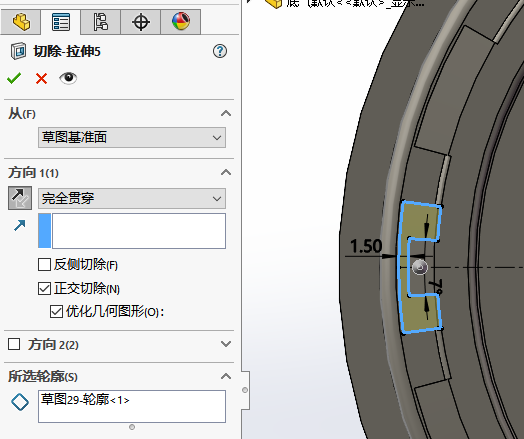Click the contour list resize handle dot
This screenshot has height=439, width=524.
coord(132,427)
